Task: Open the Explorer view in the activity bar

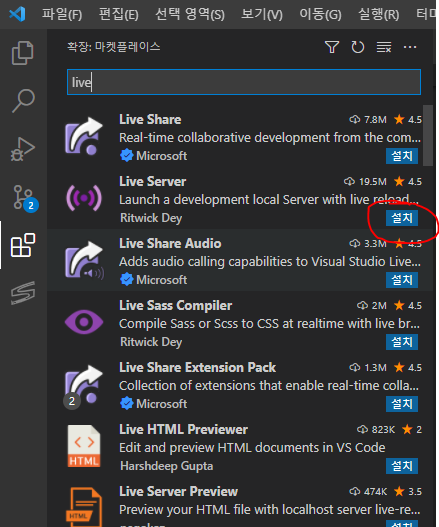Action: [x=23, y=53]
